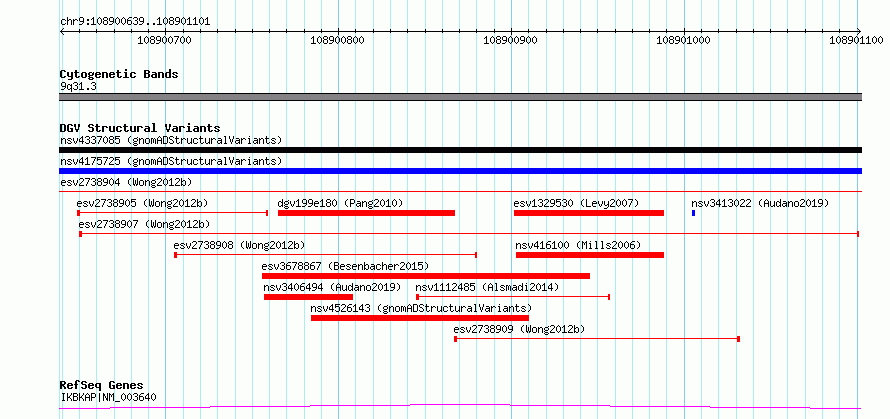This screenshot has height=419, width=890.
Task: Click the RefSeq Genes track heading
Action: pos(102,386)
